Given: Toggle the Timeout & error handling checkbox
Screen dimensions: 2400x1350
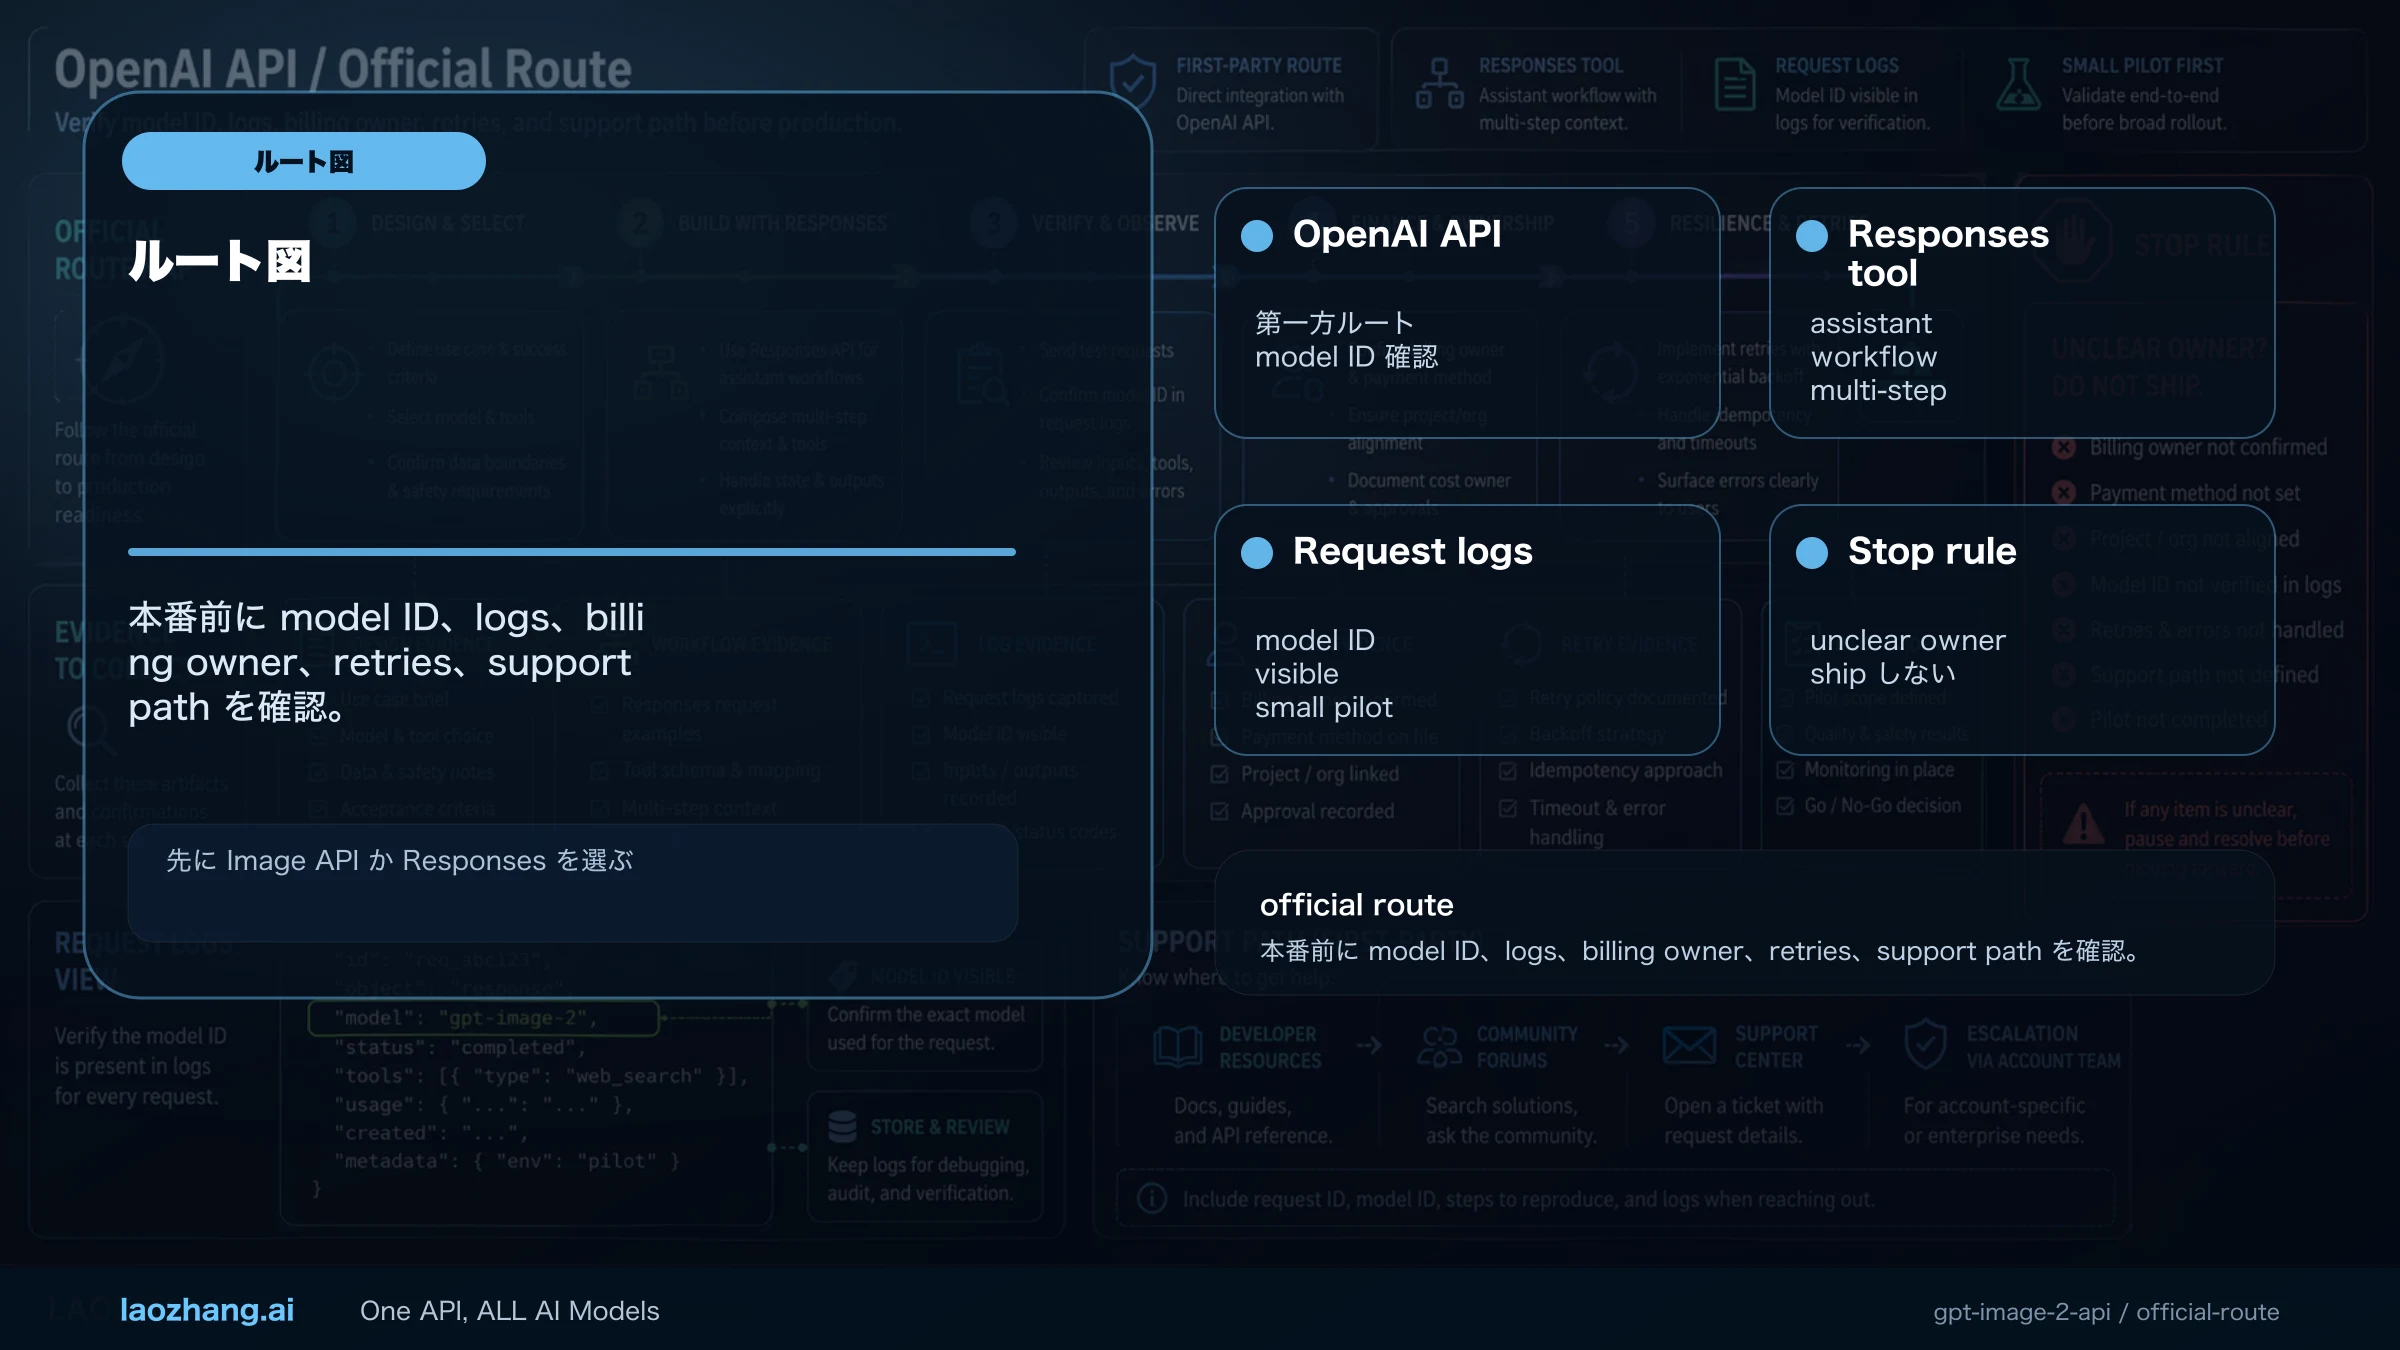Looking at the screenshot, I should (1508, 808).
